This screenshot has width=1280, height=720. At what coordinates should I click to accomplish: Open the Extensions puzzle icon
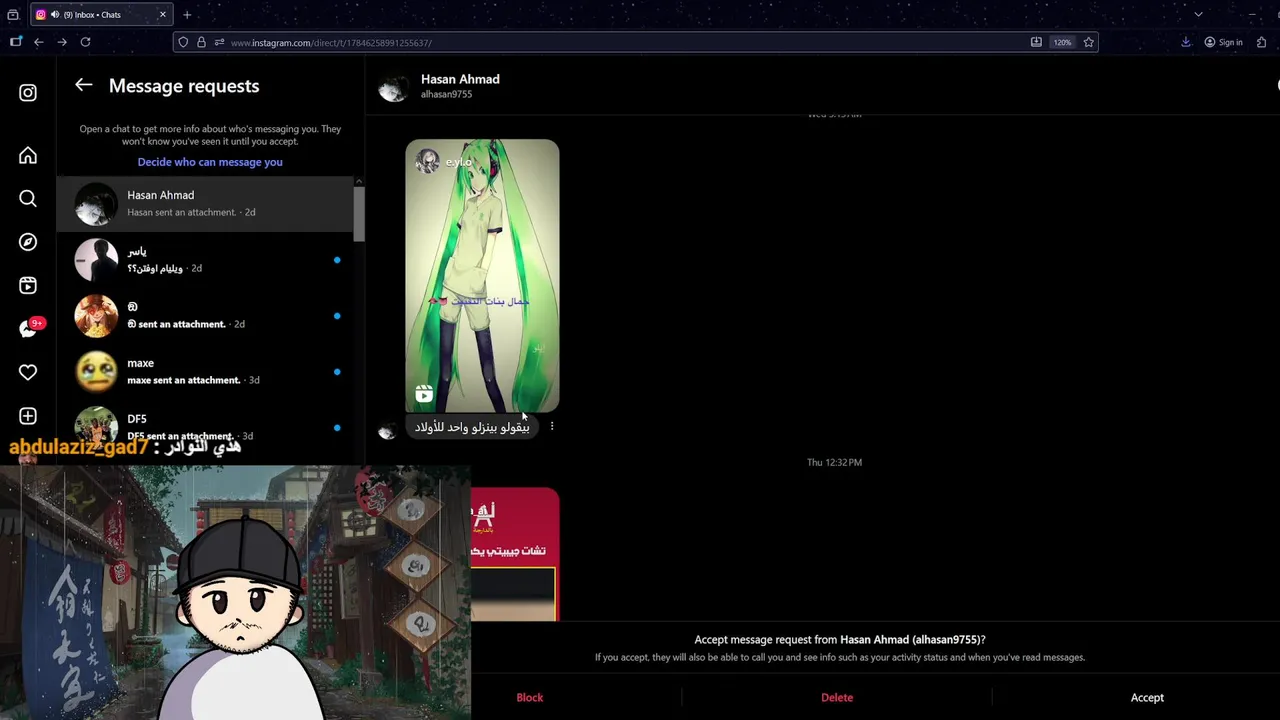tap(1261, 42)
